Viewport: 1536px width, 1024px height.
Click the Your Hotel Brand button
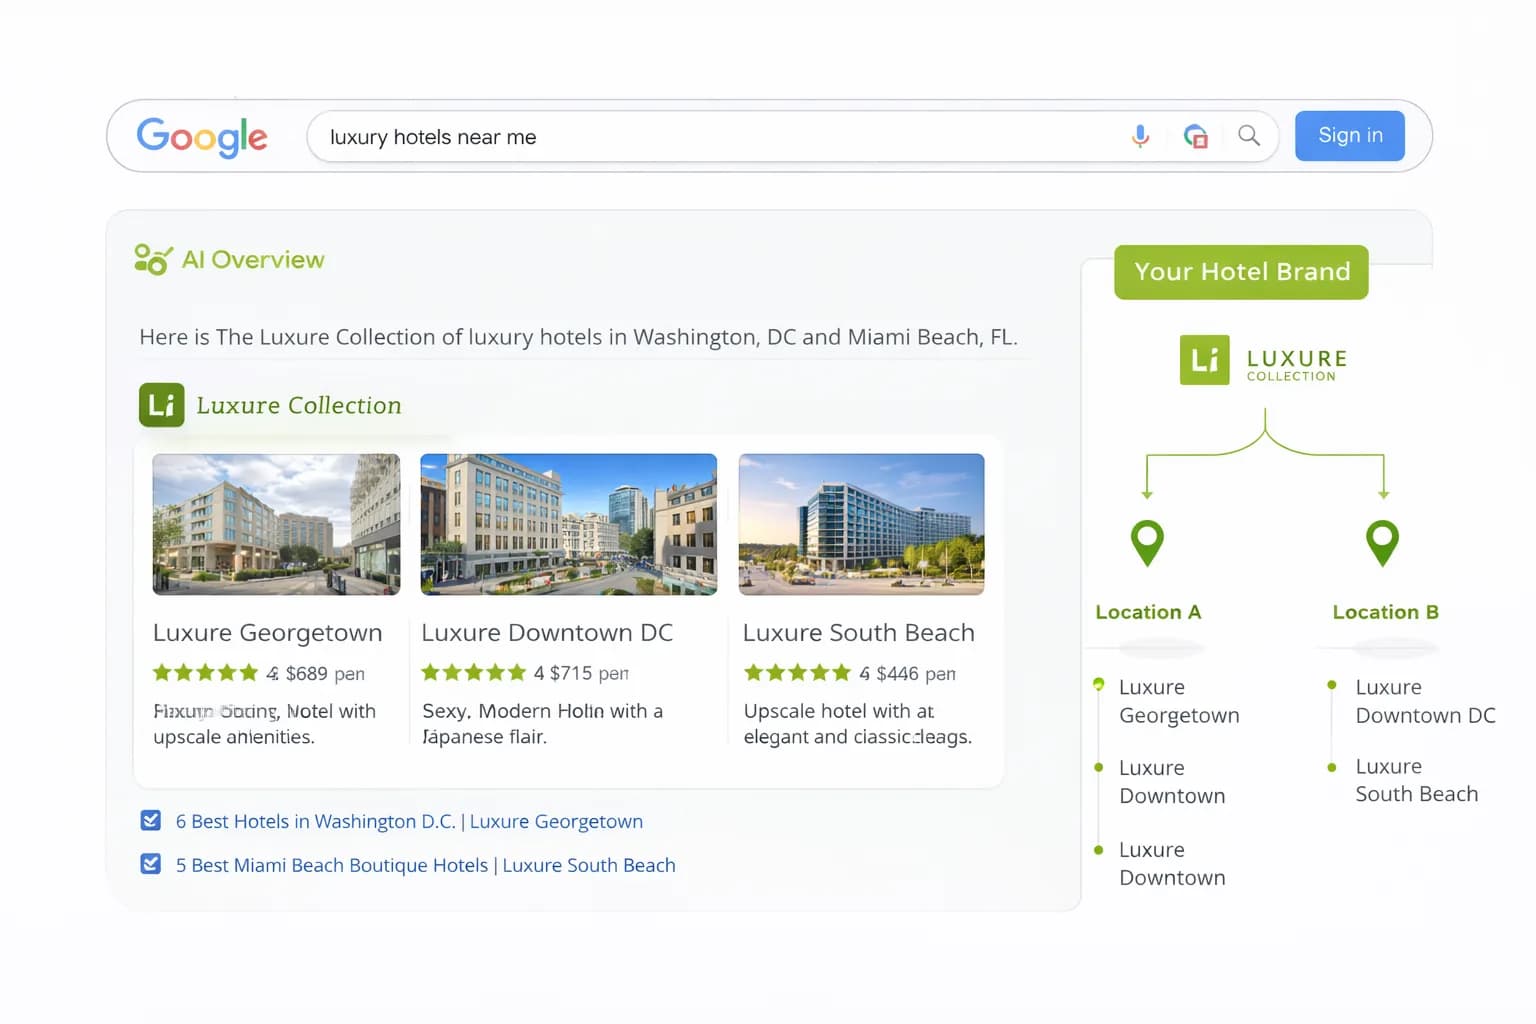pos(1241,272)
